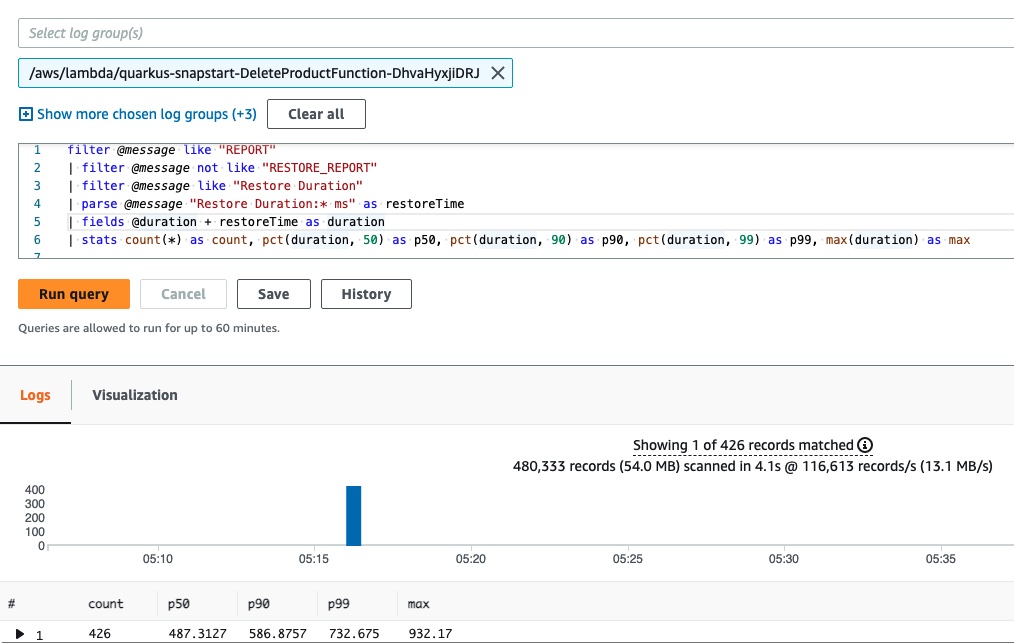Click the fields @duration + restoreTime line

226,222
